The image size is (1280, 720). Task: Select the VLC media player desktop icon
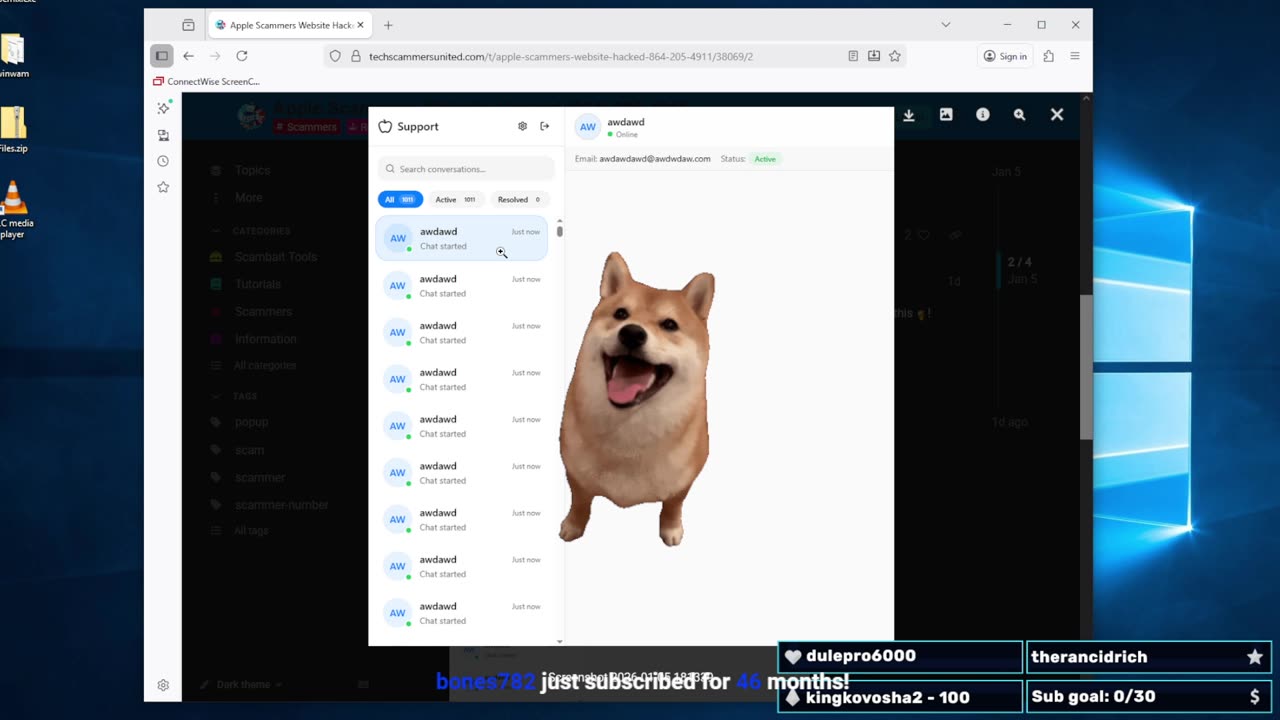click(14, 210)
